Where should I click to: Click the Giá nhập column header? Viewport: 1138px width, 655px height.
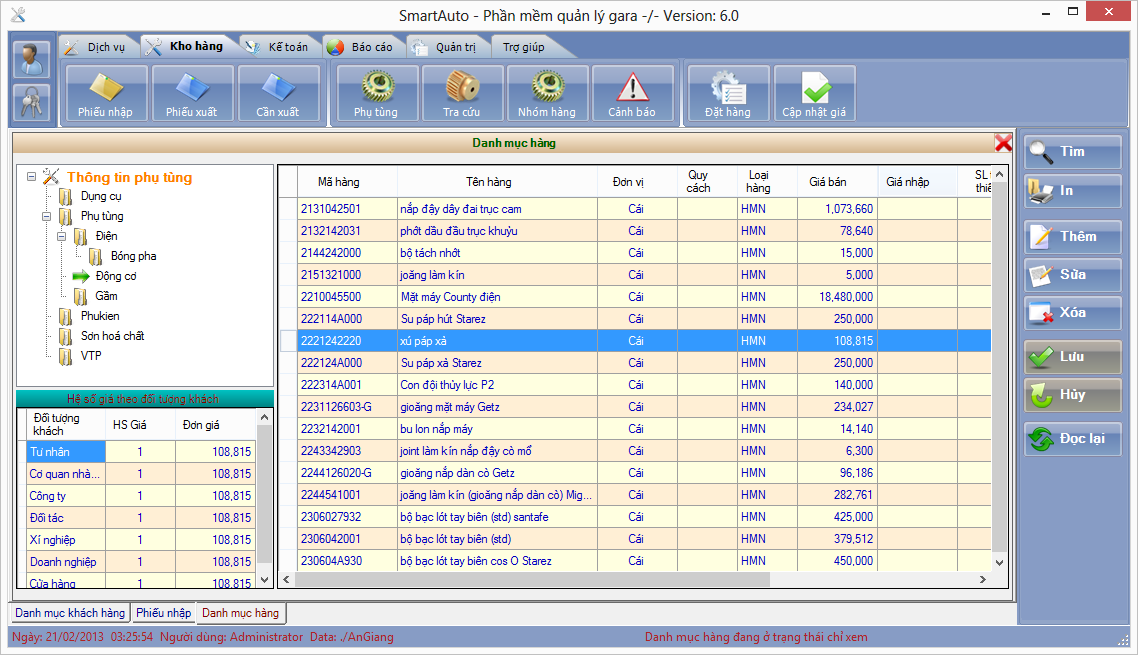pyautogui.click(x=907, y=182)
